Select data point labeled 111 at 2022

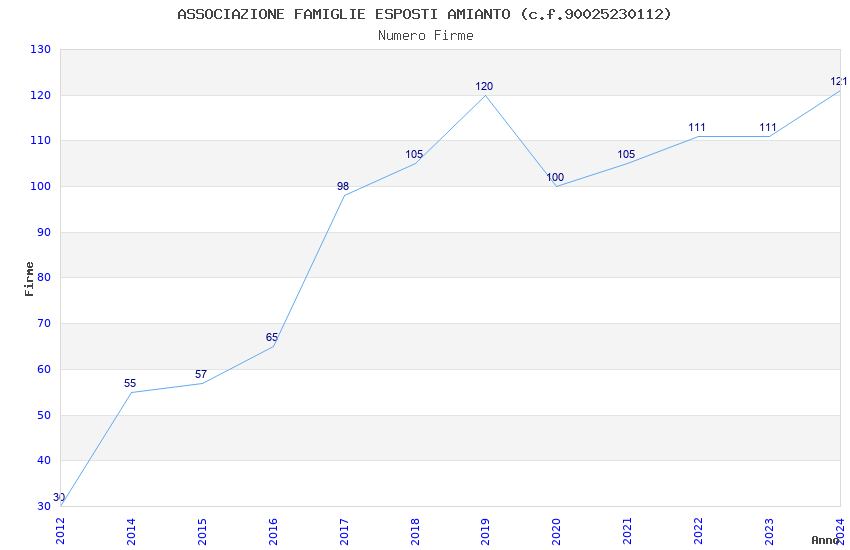point(697,127)
